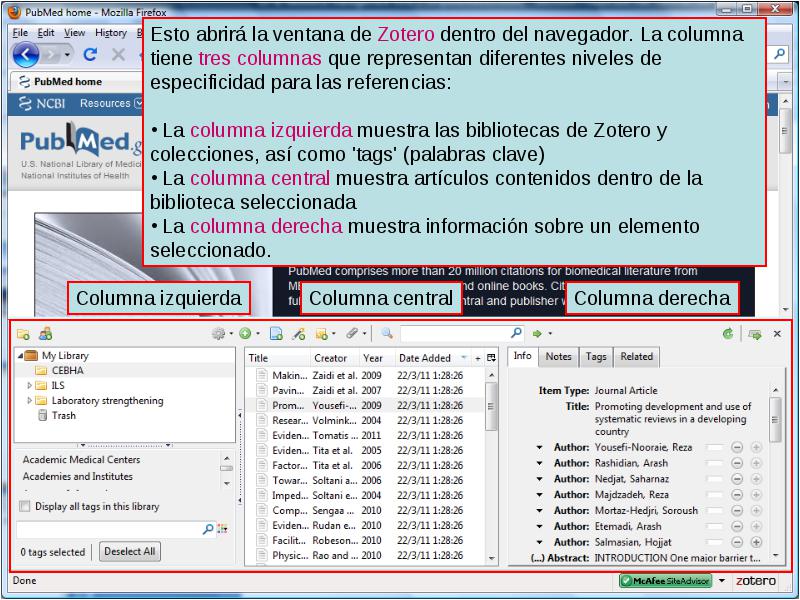Sort items by Creator column header
800x600 pixels.
(x=334, y=358)
